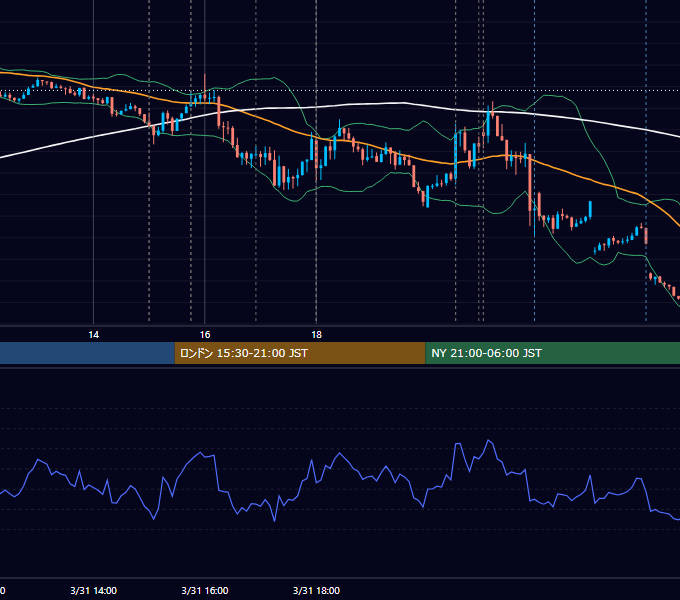Click the NY 21:00-06:00 JST session bar
This screenshot has width=680, height=600.
[552, 353]
